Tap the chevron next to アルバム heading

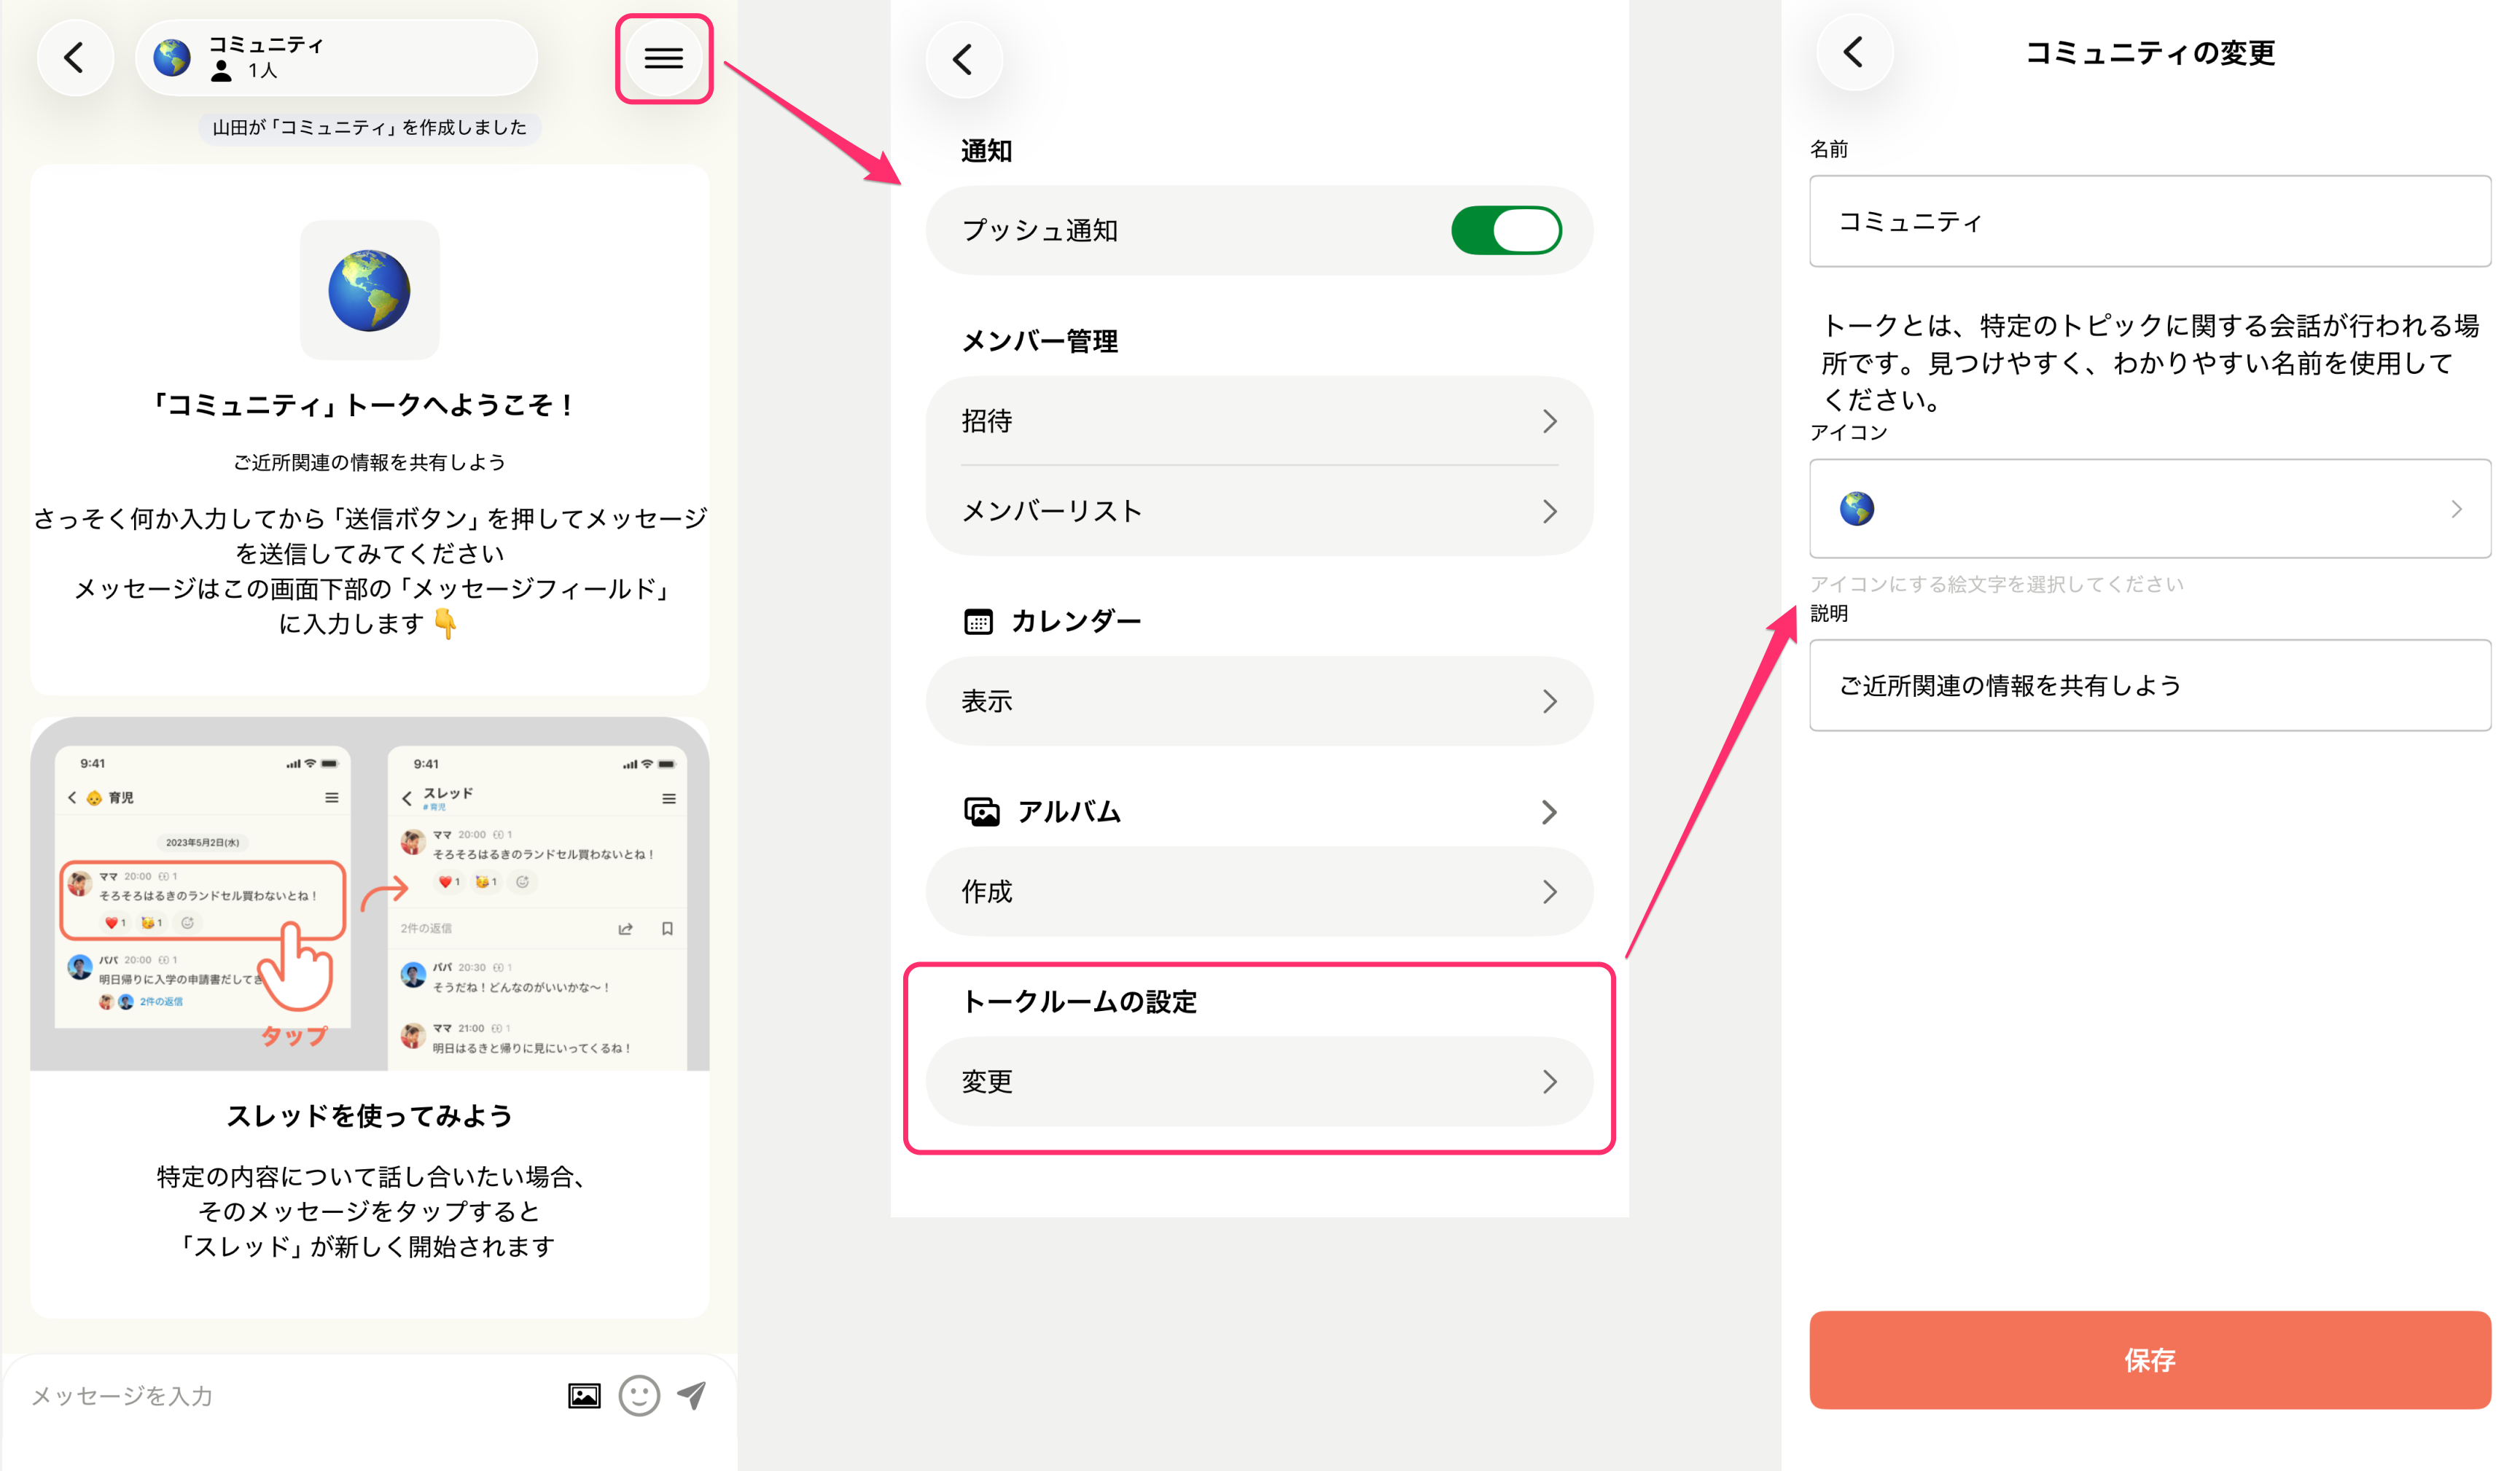point(1550,812)
